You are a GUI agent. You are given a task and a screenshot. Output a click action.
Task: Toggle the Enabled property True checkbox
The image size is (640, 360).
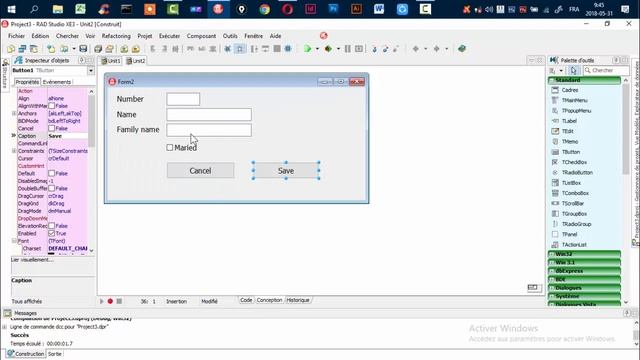52,233
